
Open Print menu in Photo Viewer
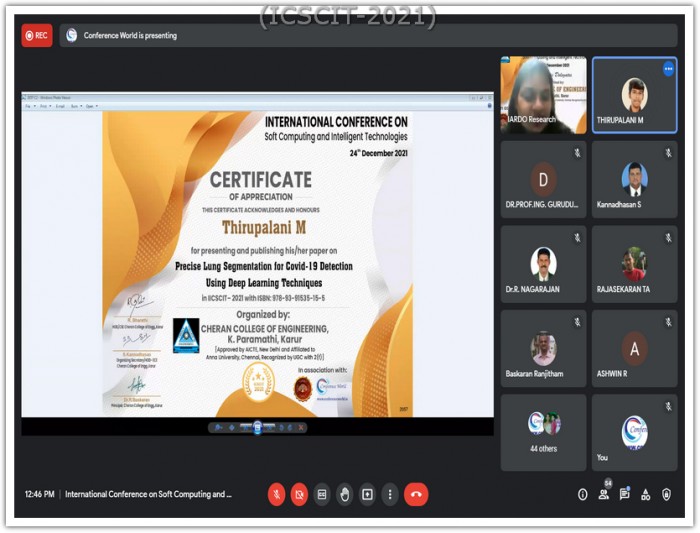click(46, 105)
